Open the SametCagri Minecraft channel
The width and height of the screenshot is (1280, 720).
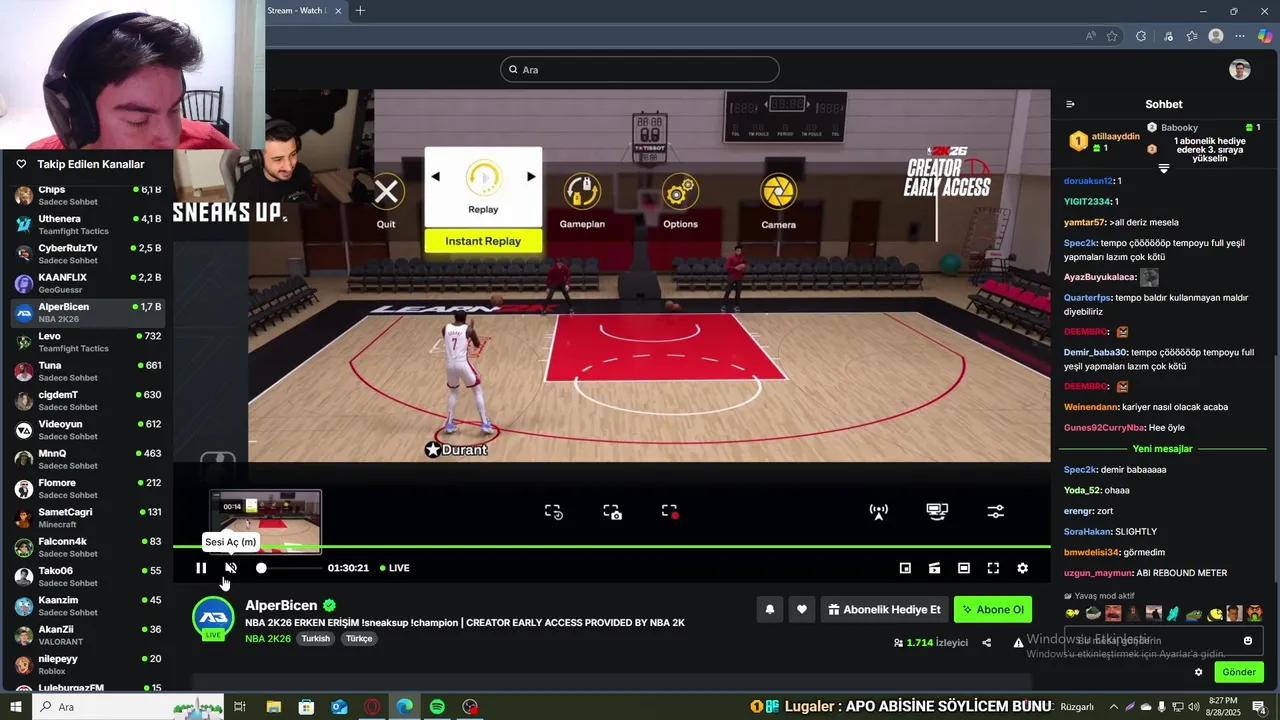(x=88, y=518)
